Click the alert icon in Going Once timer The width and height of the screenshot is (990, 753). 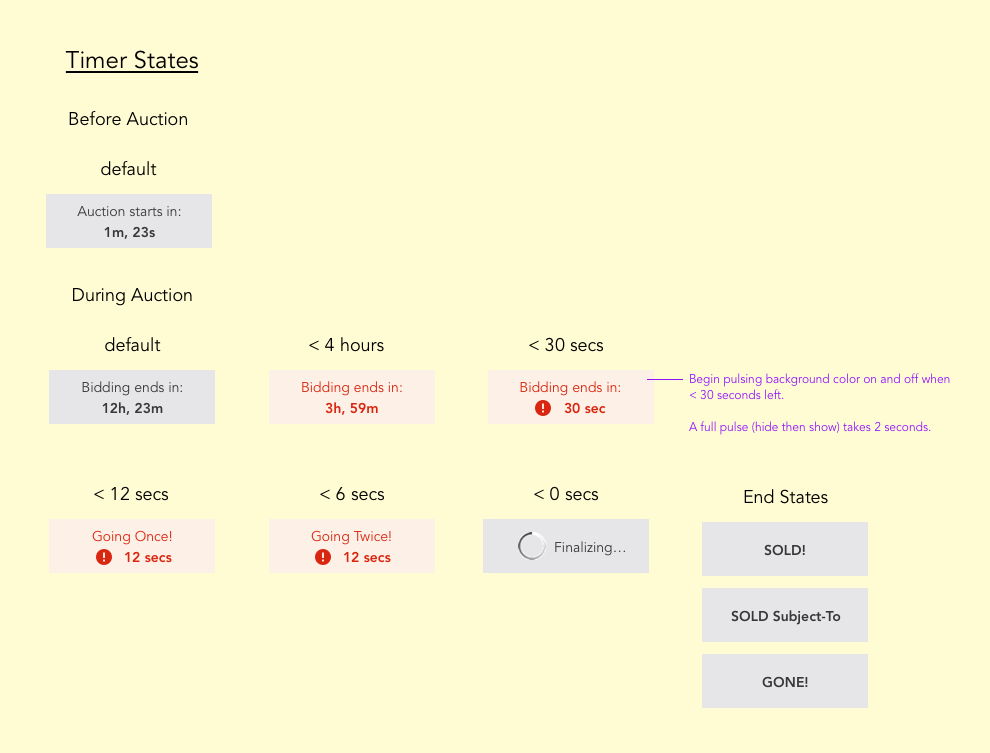(x=104, y=557)
